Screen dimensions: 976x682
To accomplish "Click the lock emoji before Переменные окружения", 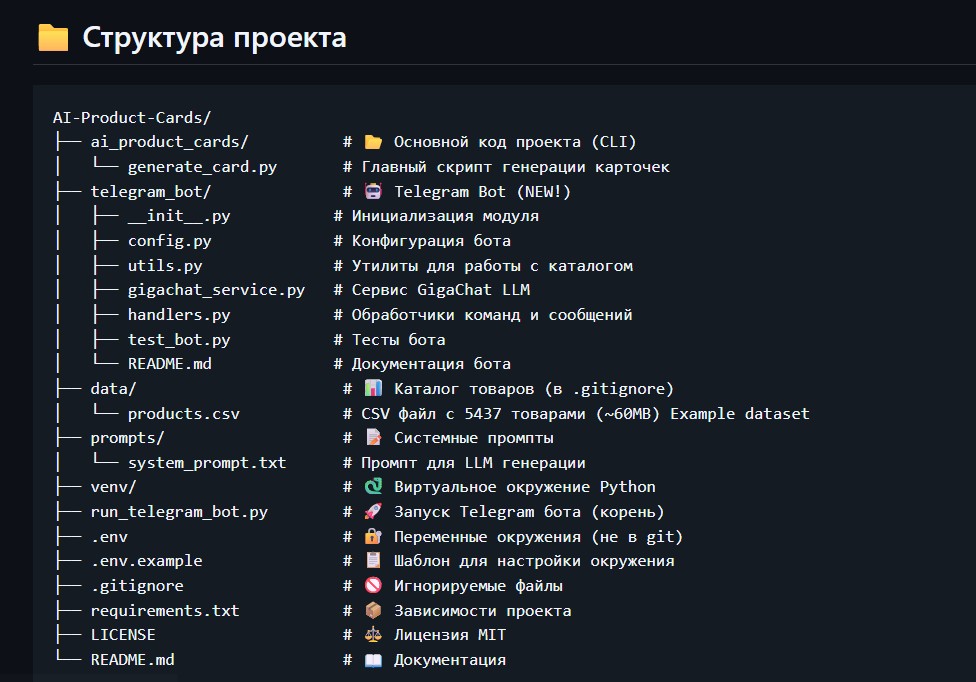I will [373, 536].
